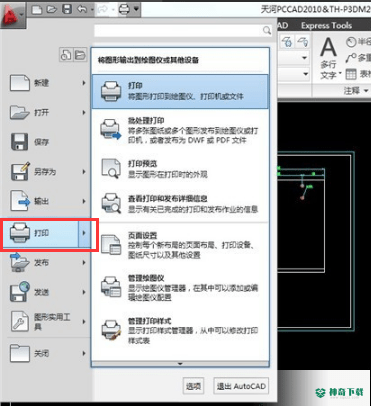Screen dimensions: 371x406
Task: Expand the 新建 submenu arrow
Action: pyautogui.click(x=84, y=83)
